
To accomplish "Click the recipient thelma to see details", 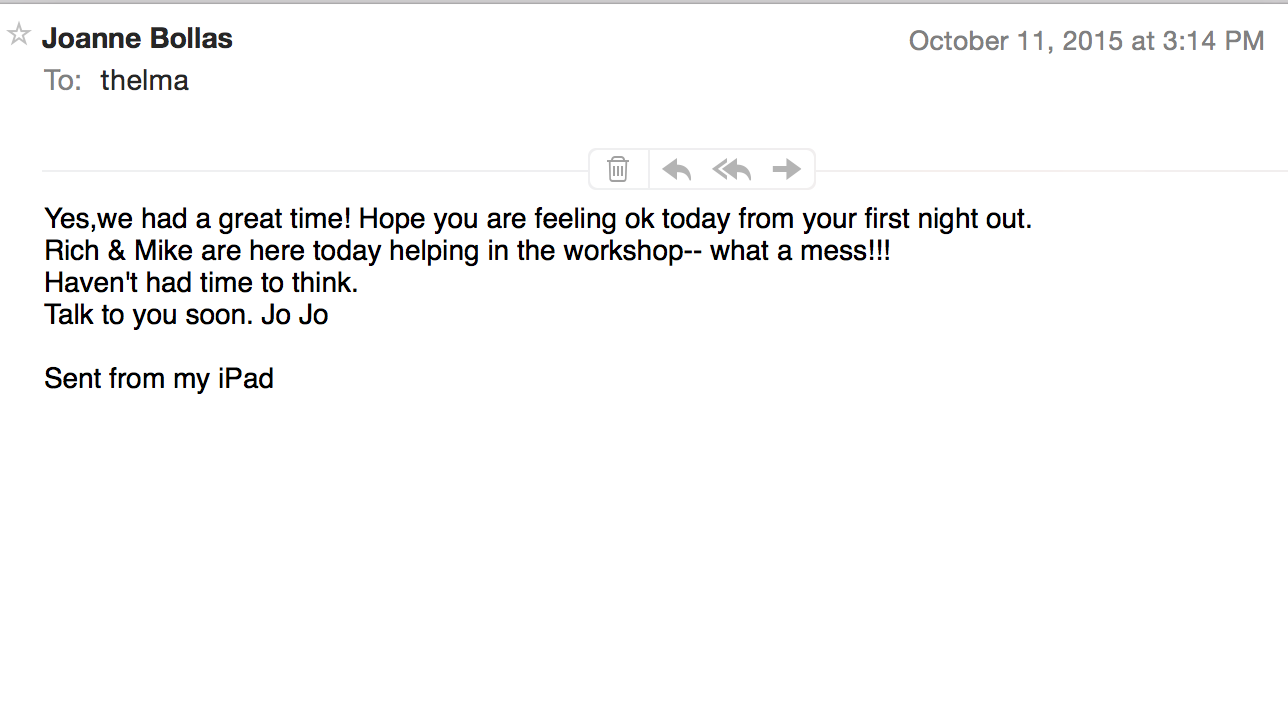I will pos(144,79).
